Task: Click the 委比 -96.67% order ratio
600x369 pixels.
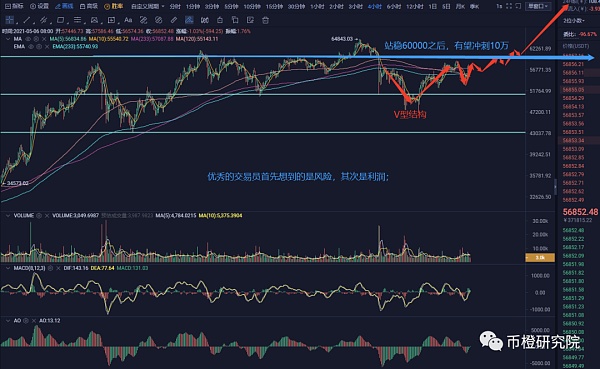Action: pos(580,34)
